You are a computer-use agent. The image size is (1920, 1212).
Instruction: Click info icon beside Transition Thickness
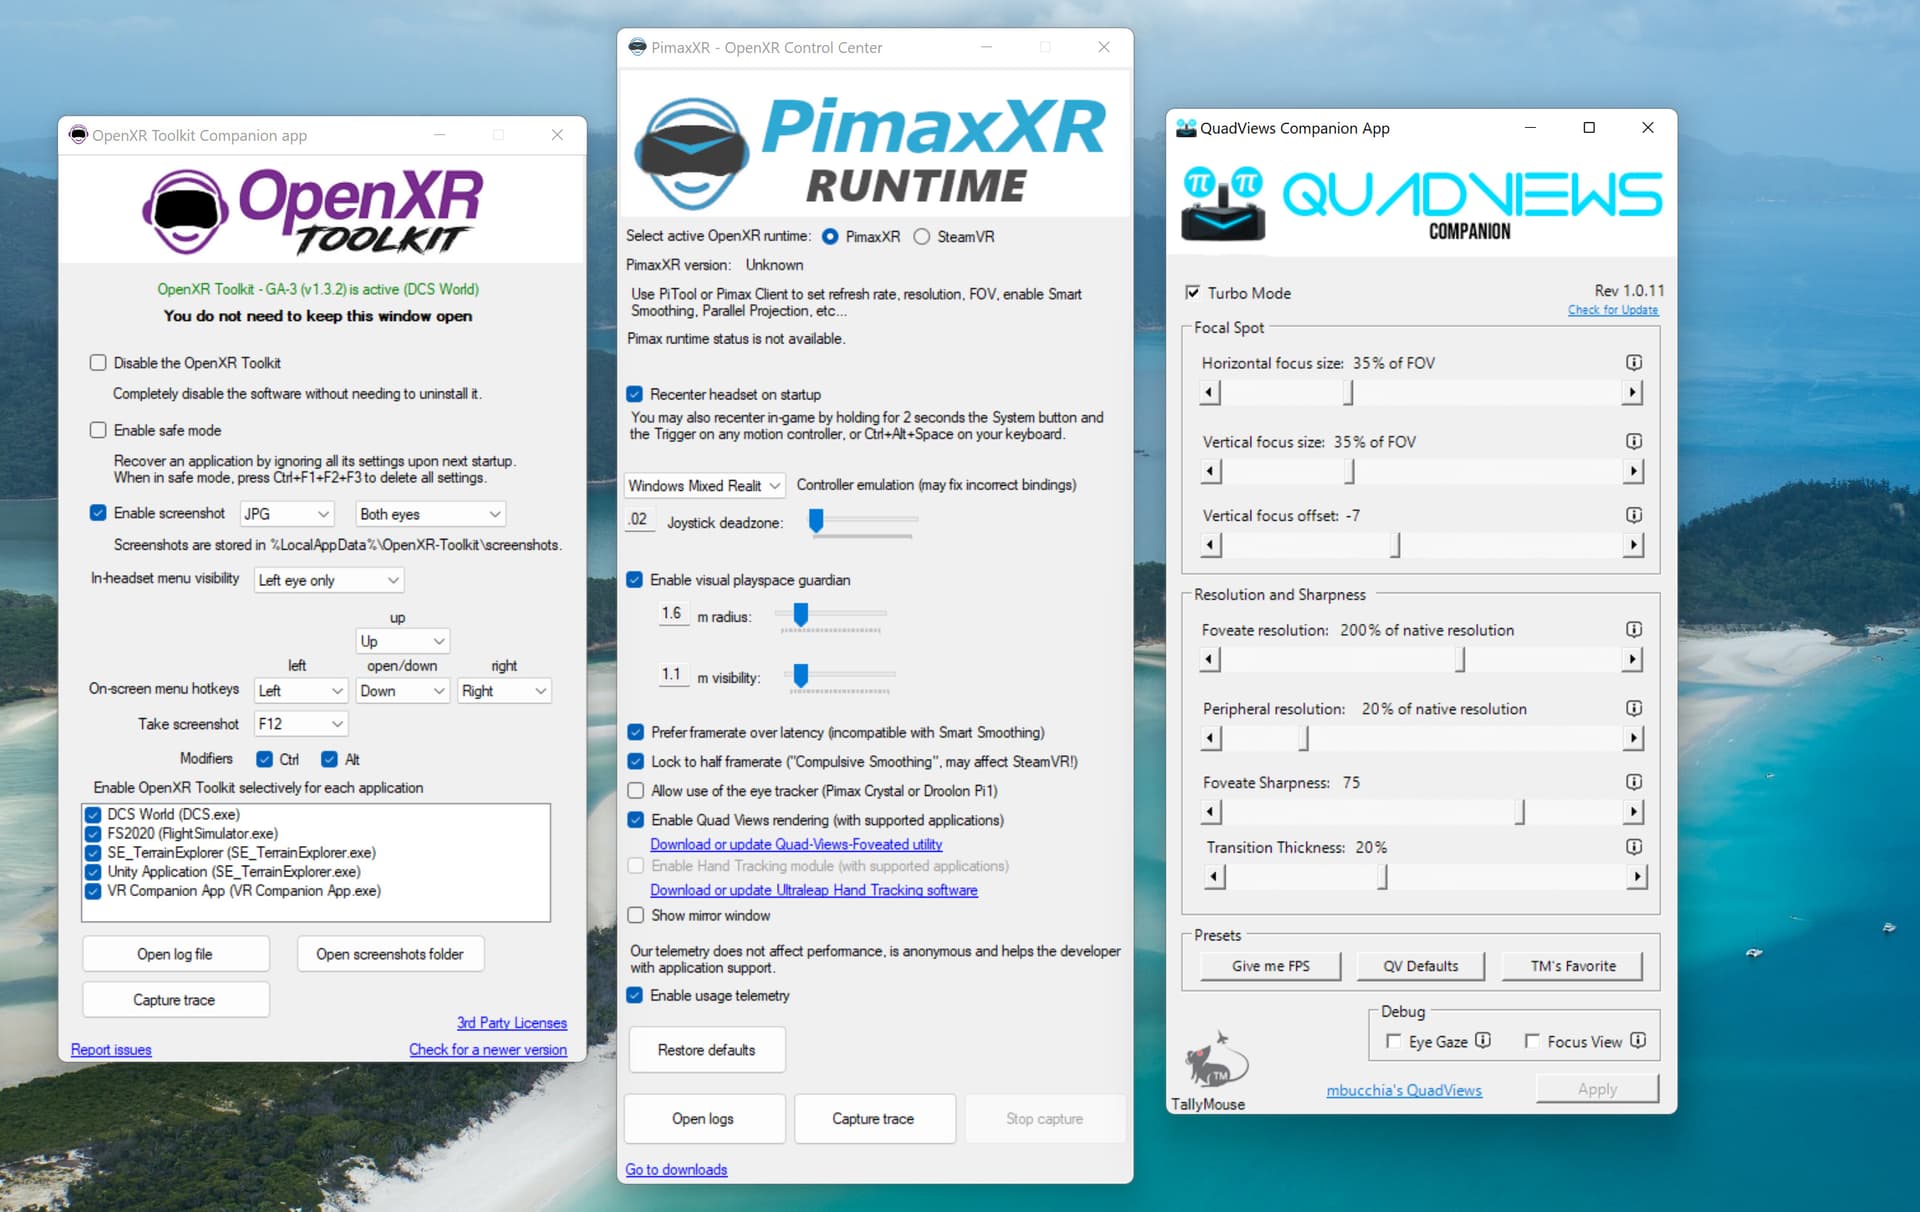coord(1633,846)
